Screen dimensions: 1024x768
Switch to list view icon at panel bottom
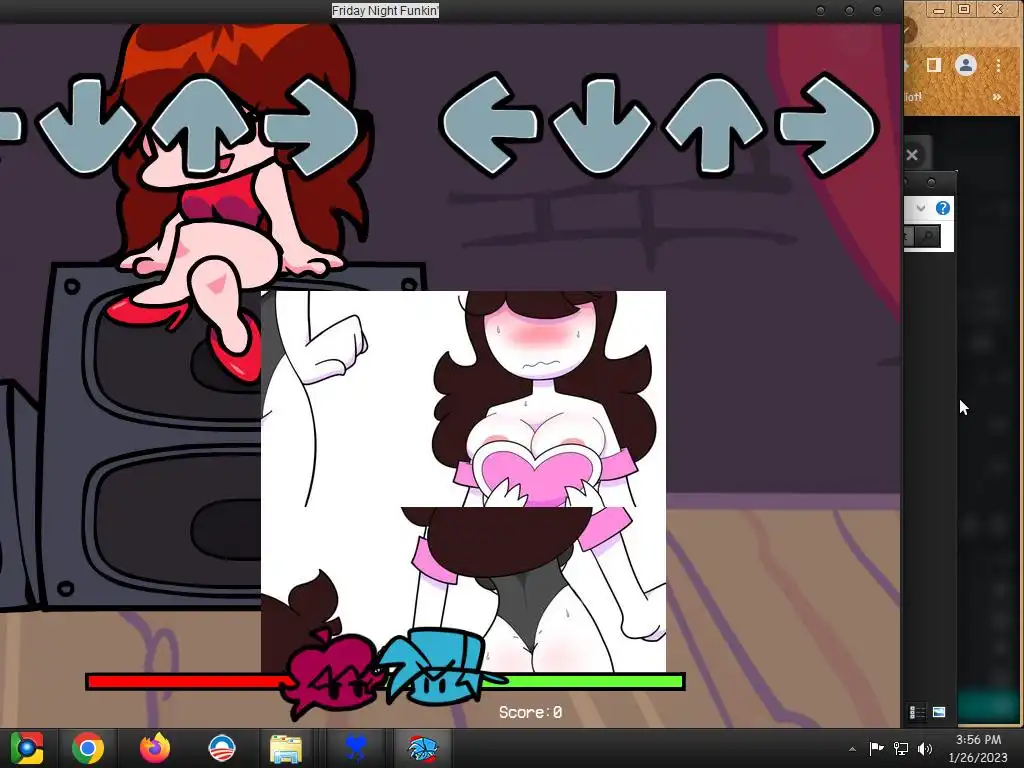(918, 712)
